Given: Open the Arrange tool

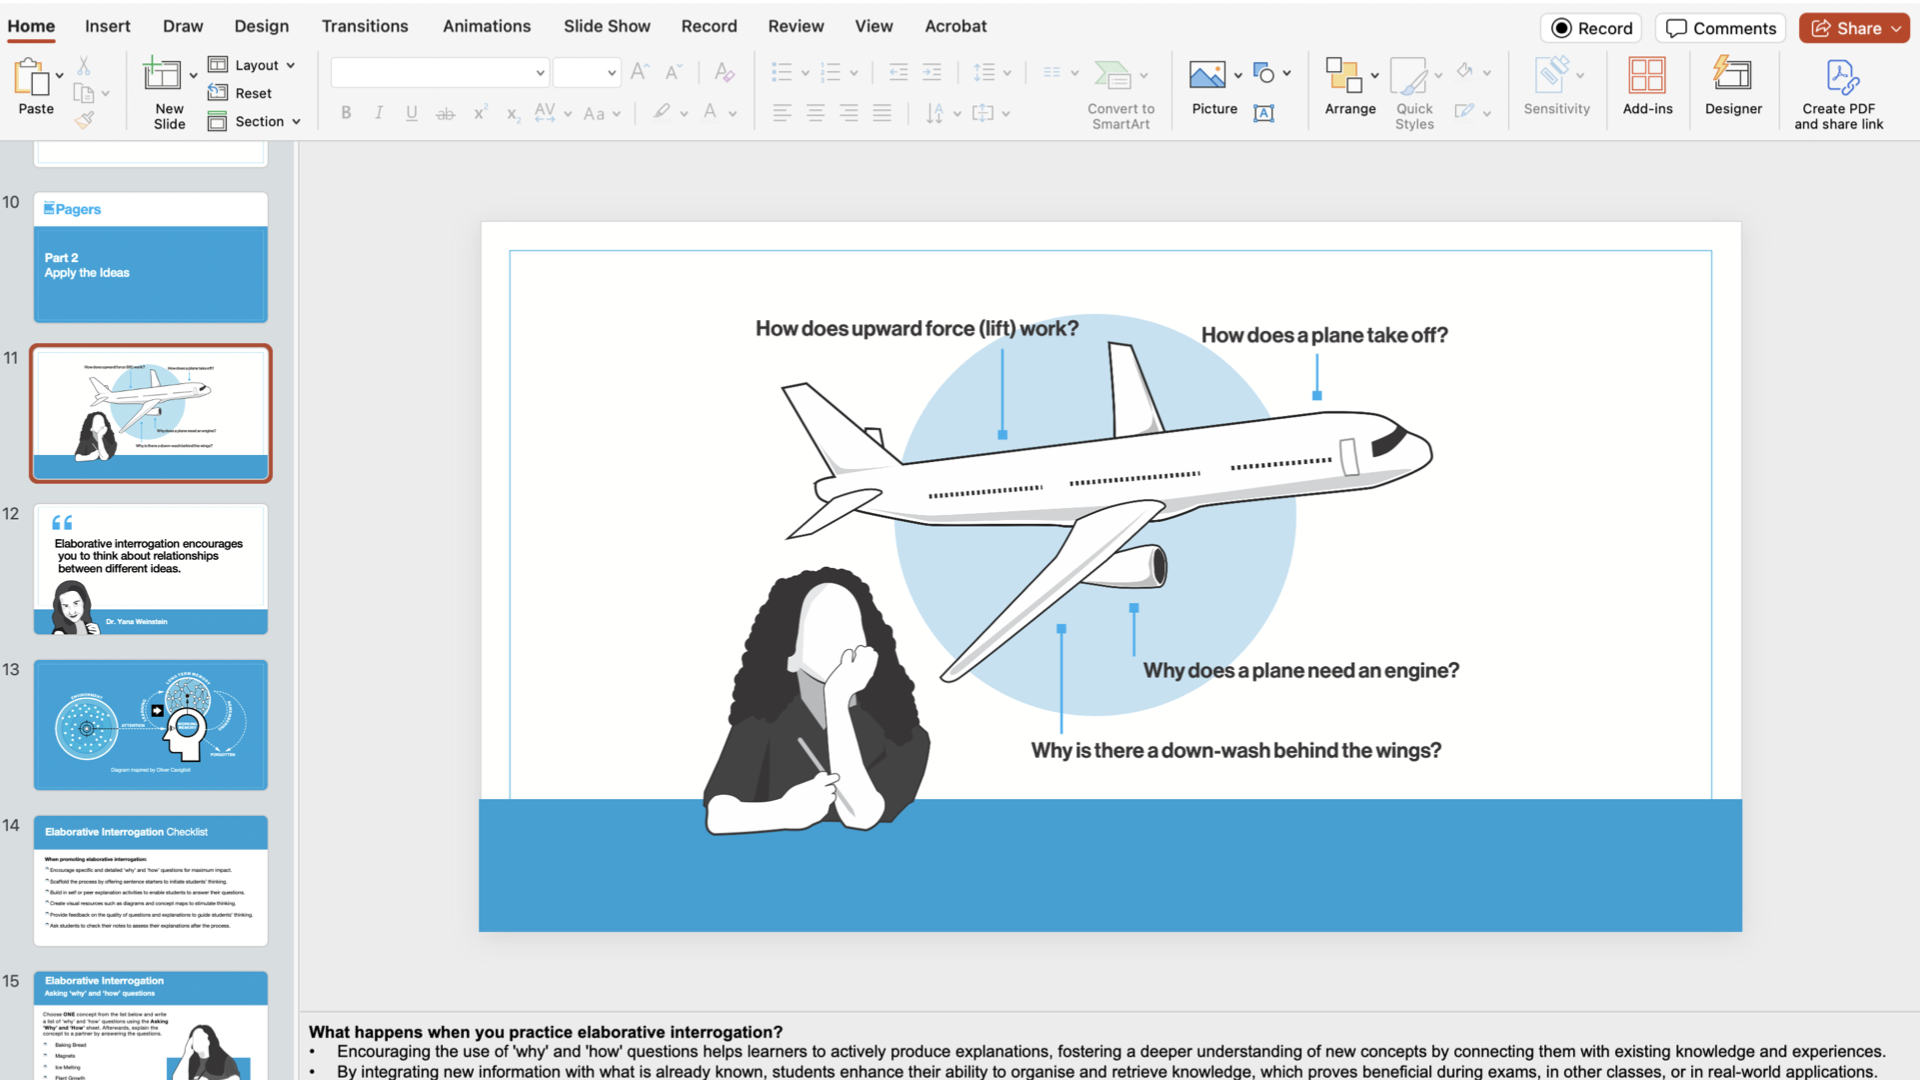Looking at the screenshot, I should 1350,87.
